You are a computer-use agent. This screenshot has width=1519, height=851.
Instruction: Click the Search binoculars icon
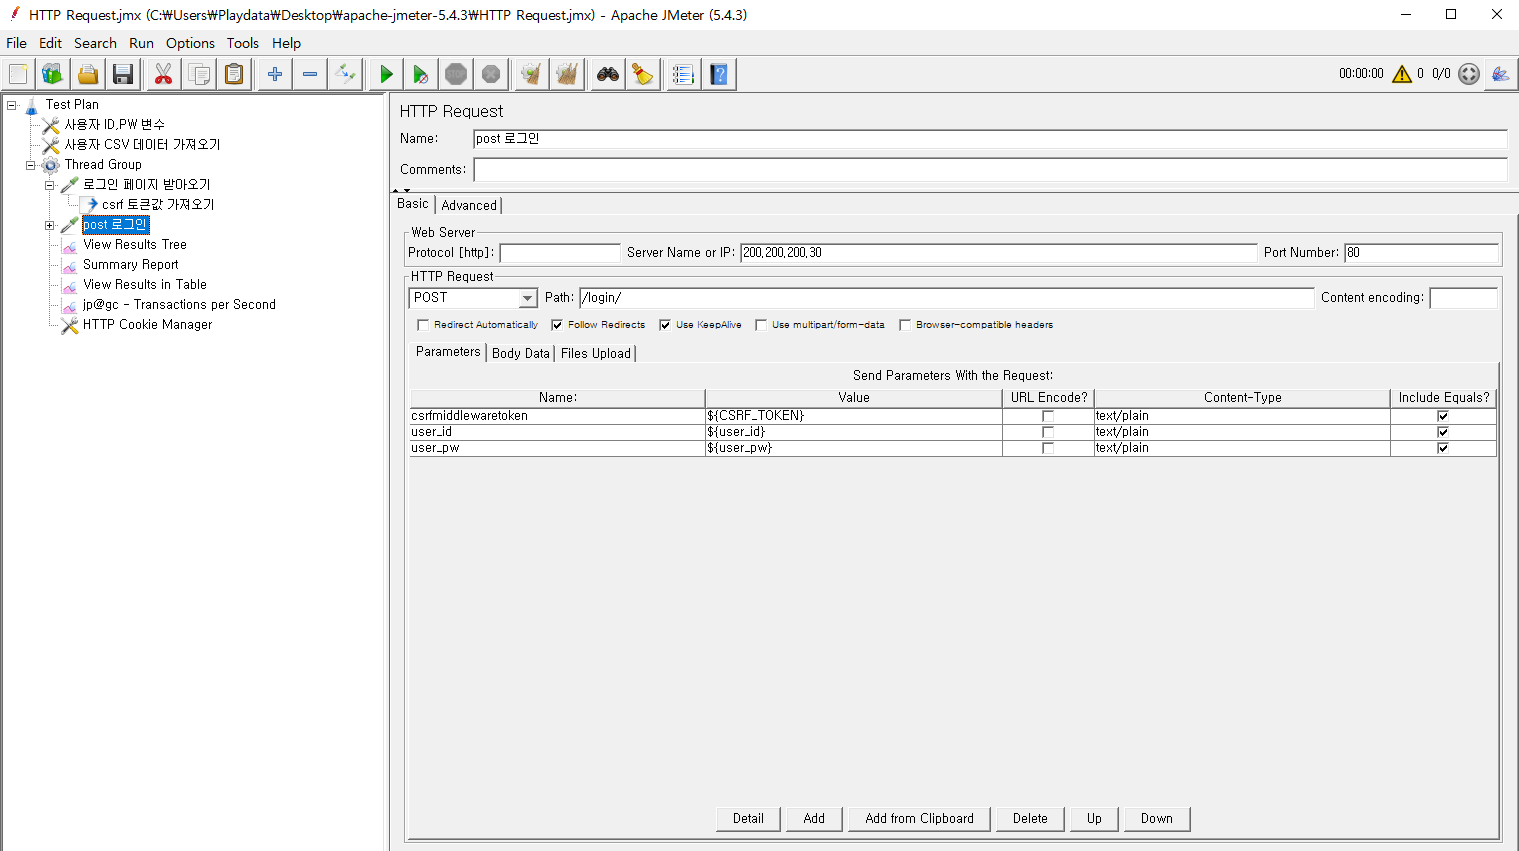pyautogui.click(x=608, y=74)
